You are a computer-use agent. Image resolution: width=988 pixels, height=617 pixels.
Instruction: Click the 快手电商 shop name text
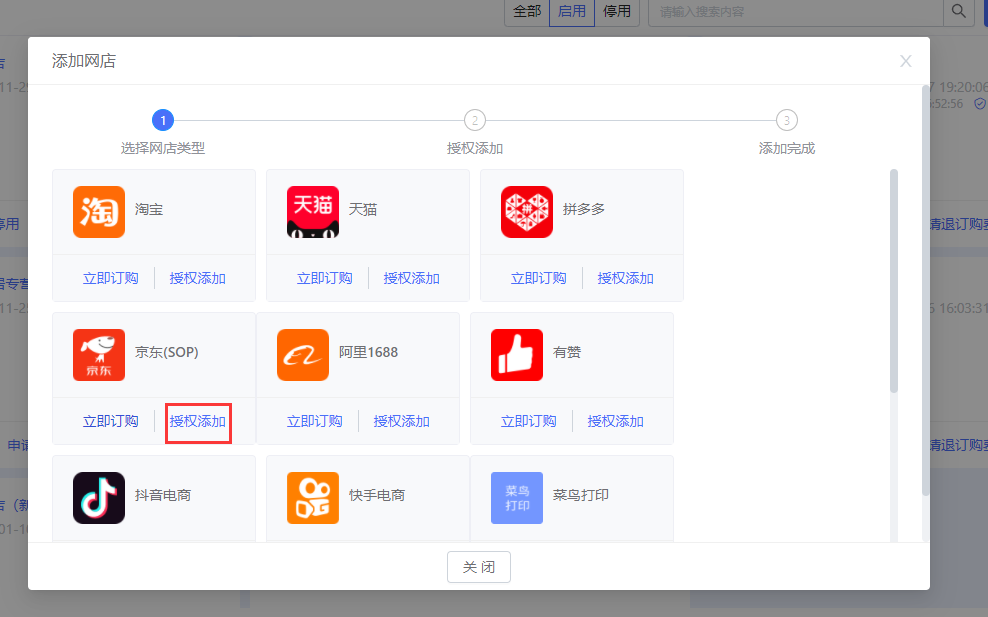(x=377, y=495)
